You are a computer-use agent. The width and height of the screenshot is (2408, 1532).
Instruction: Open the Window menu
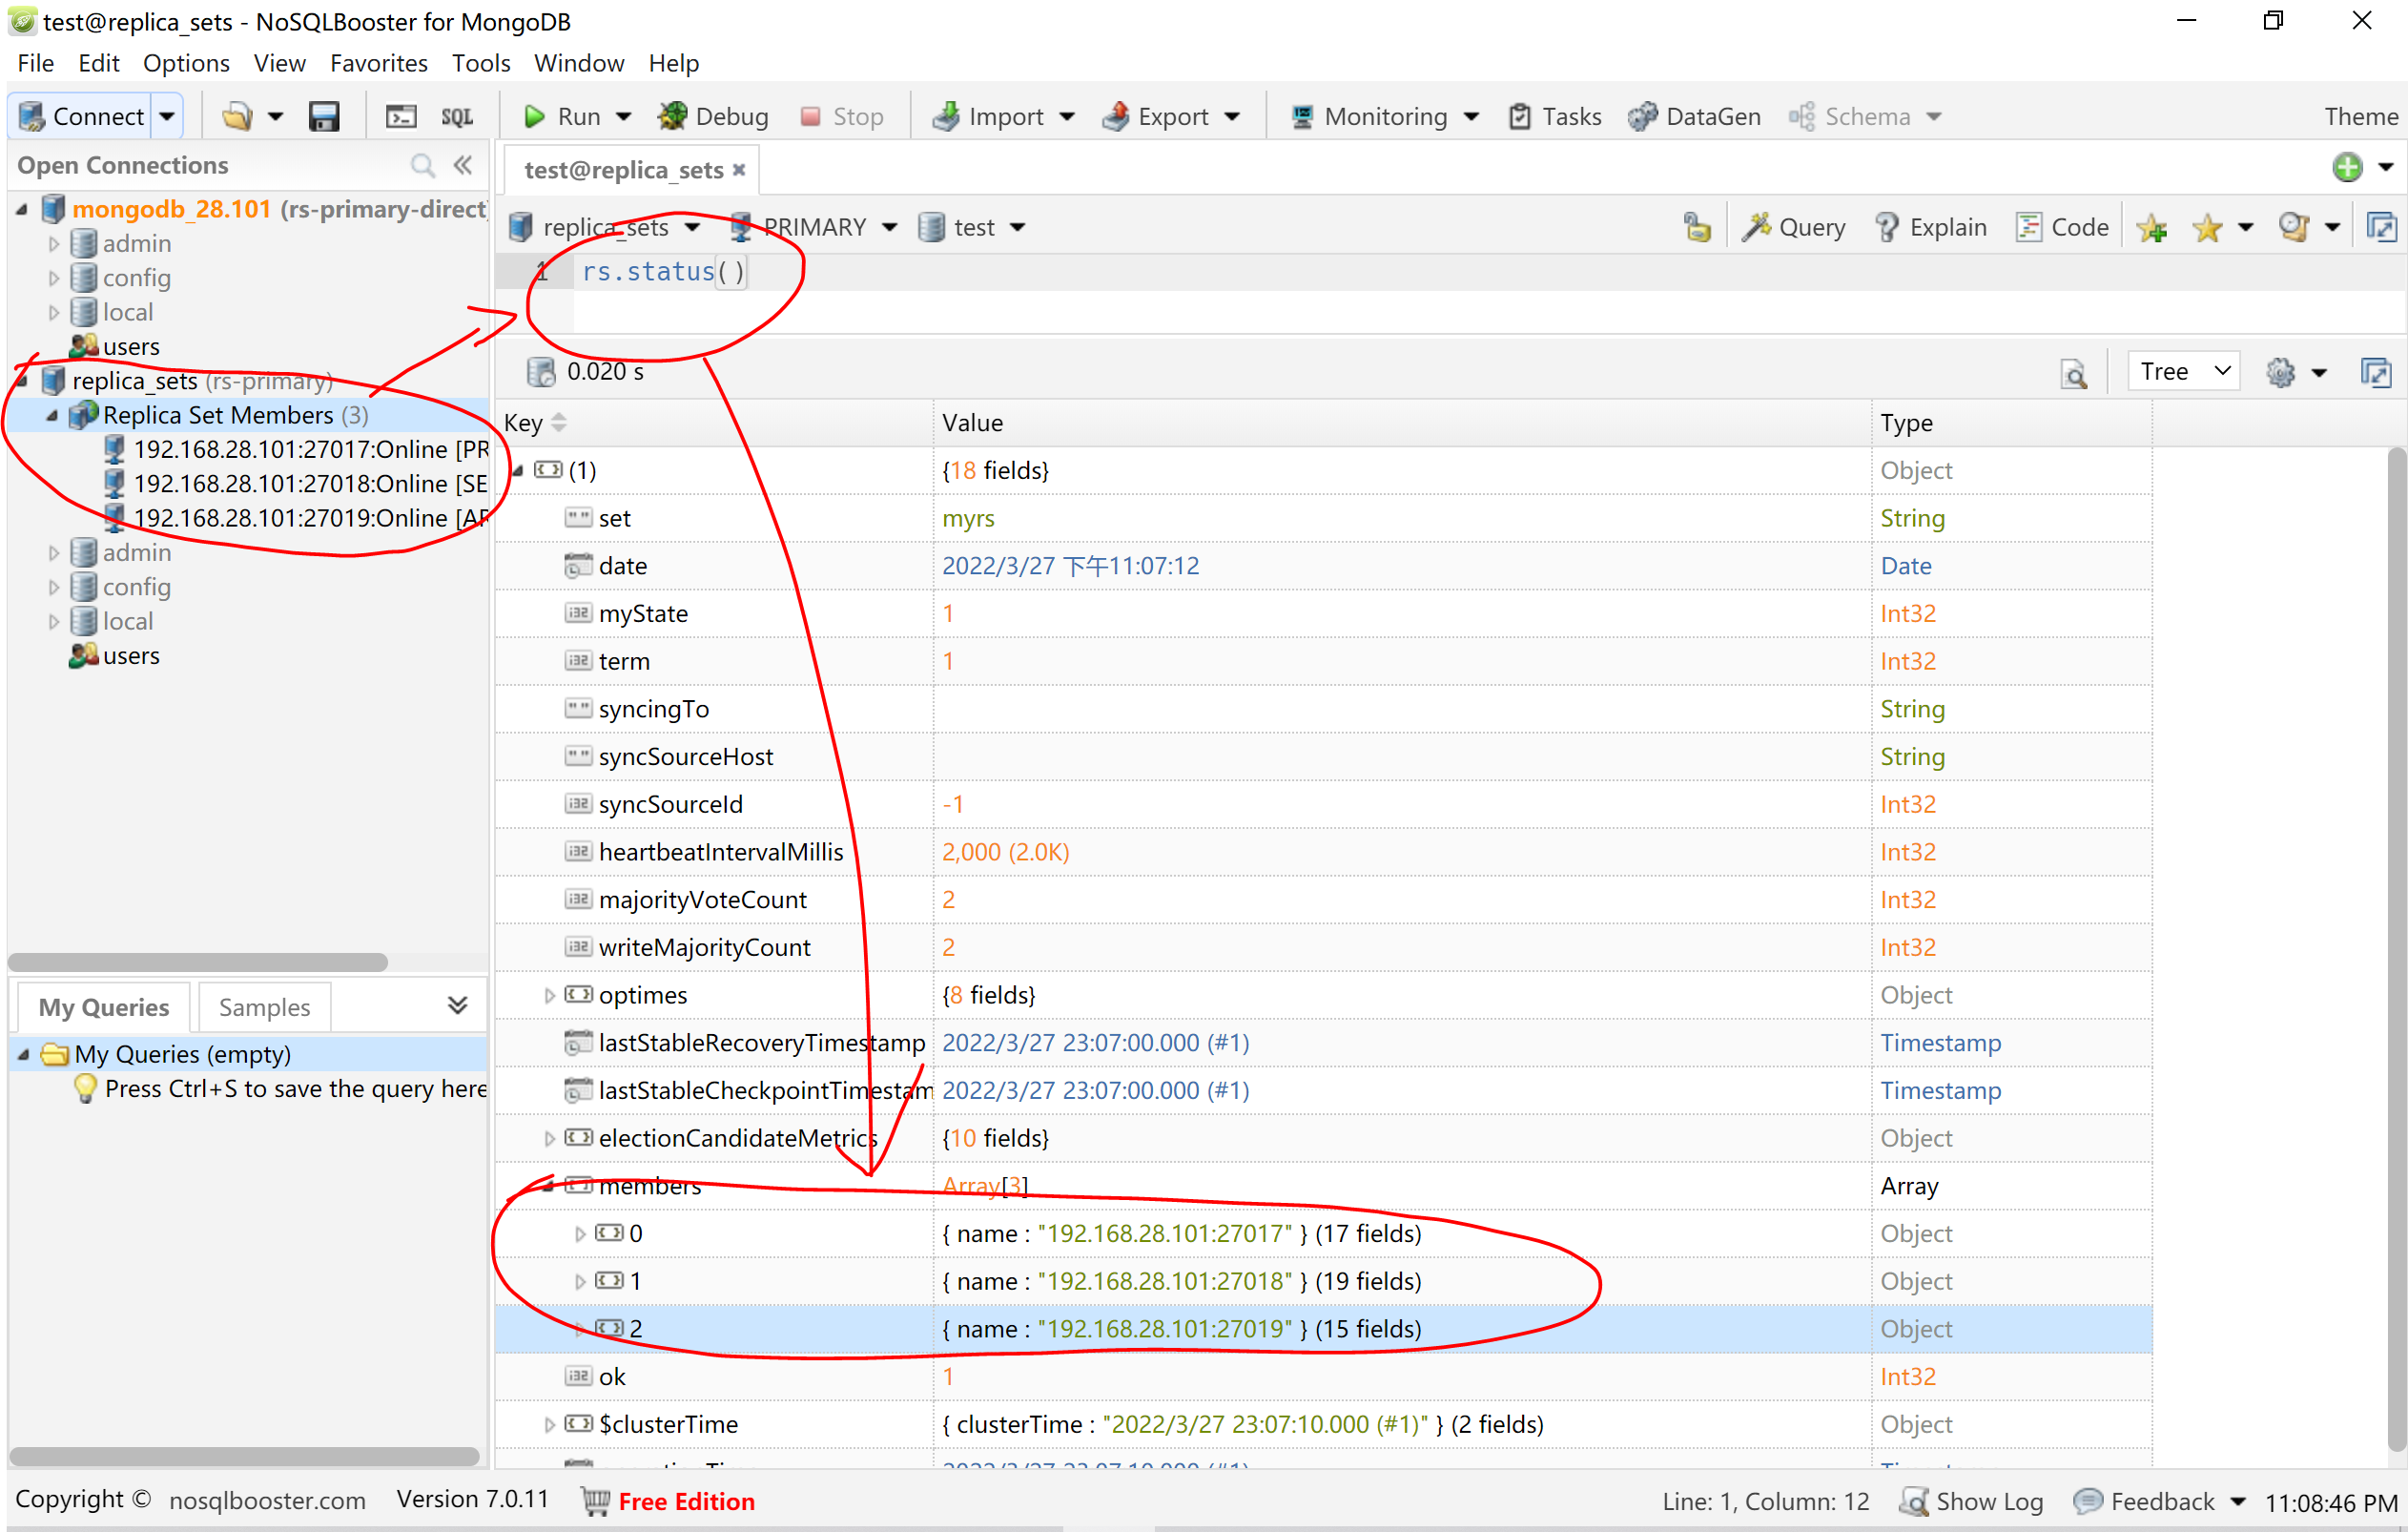[579, 63]
